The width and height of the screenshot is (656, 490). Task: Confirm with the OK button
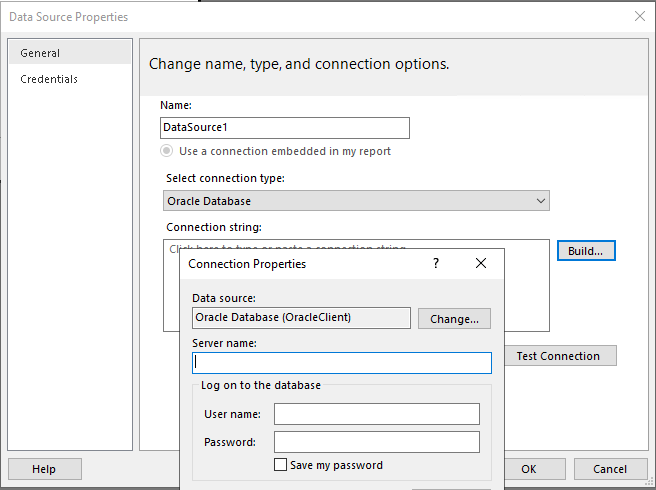pyautogui.click(x=535, y=469)
